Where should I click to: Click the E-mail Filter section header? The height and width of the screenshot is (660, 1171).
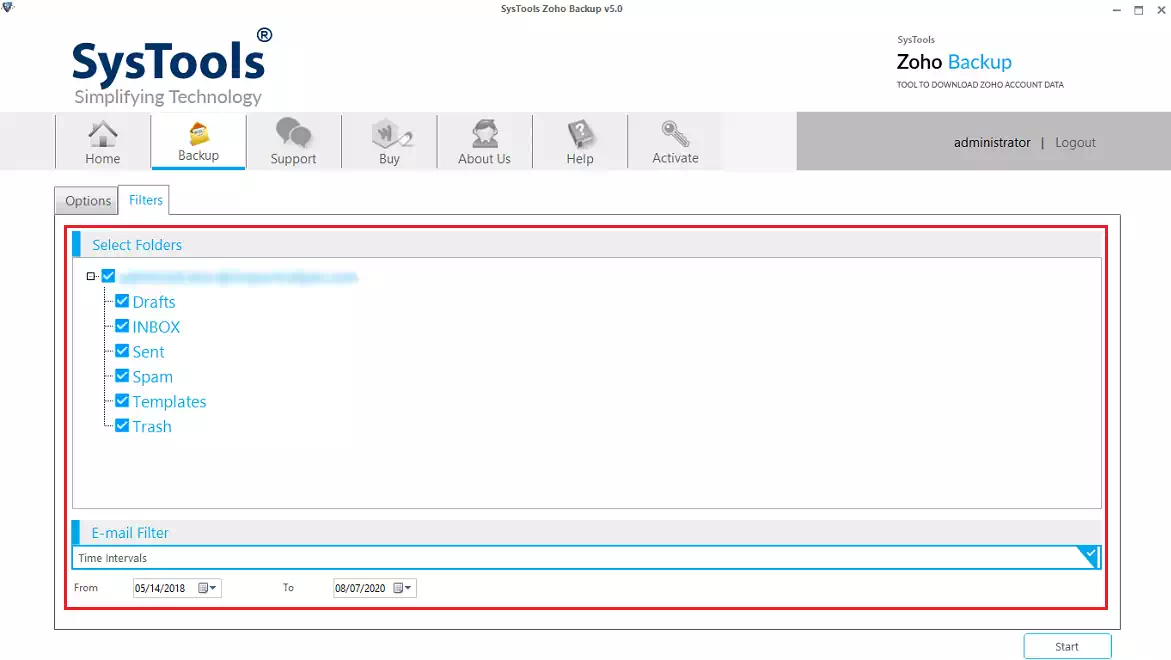[586, 532]
